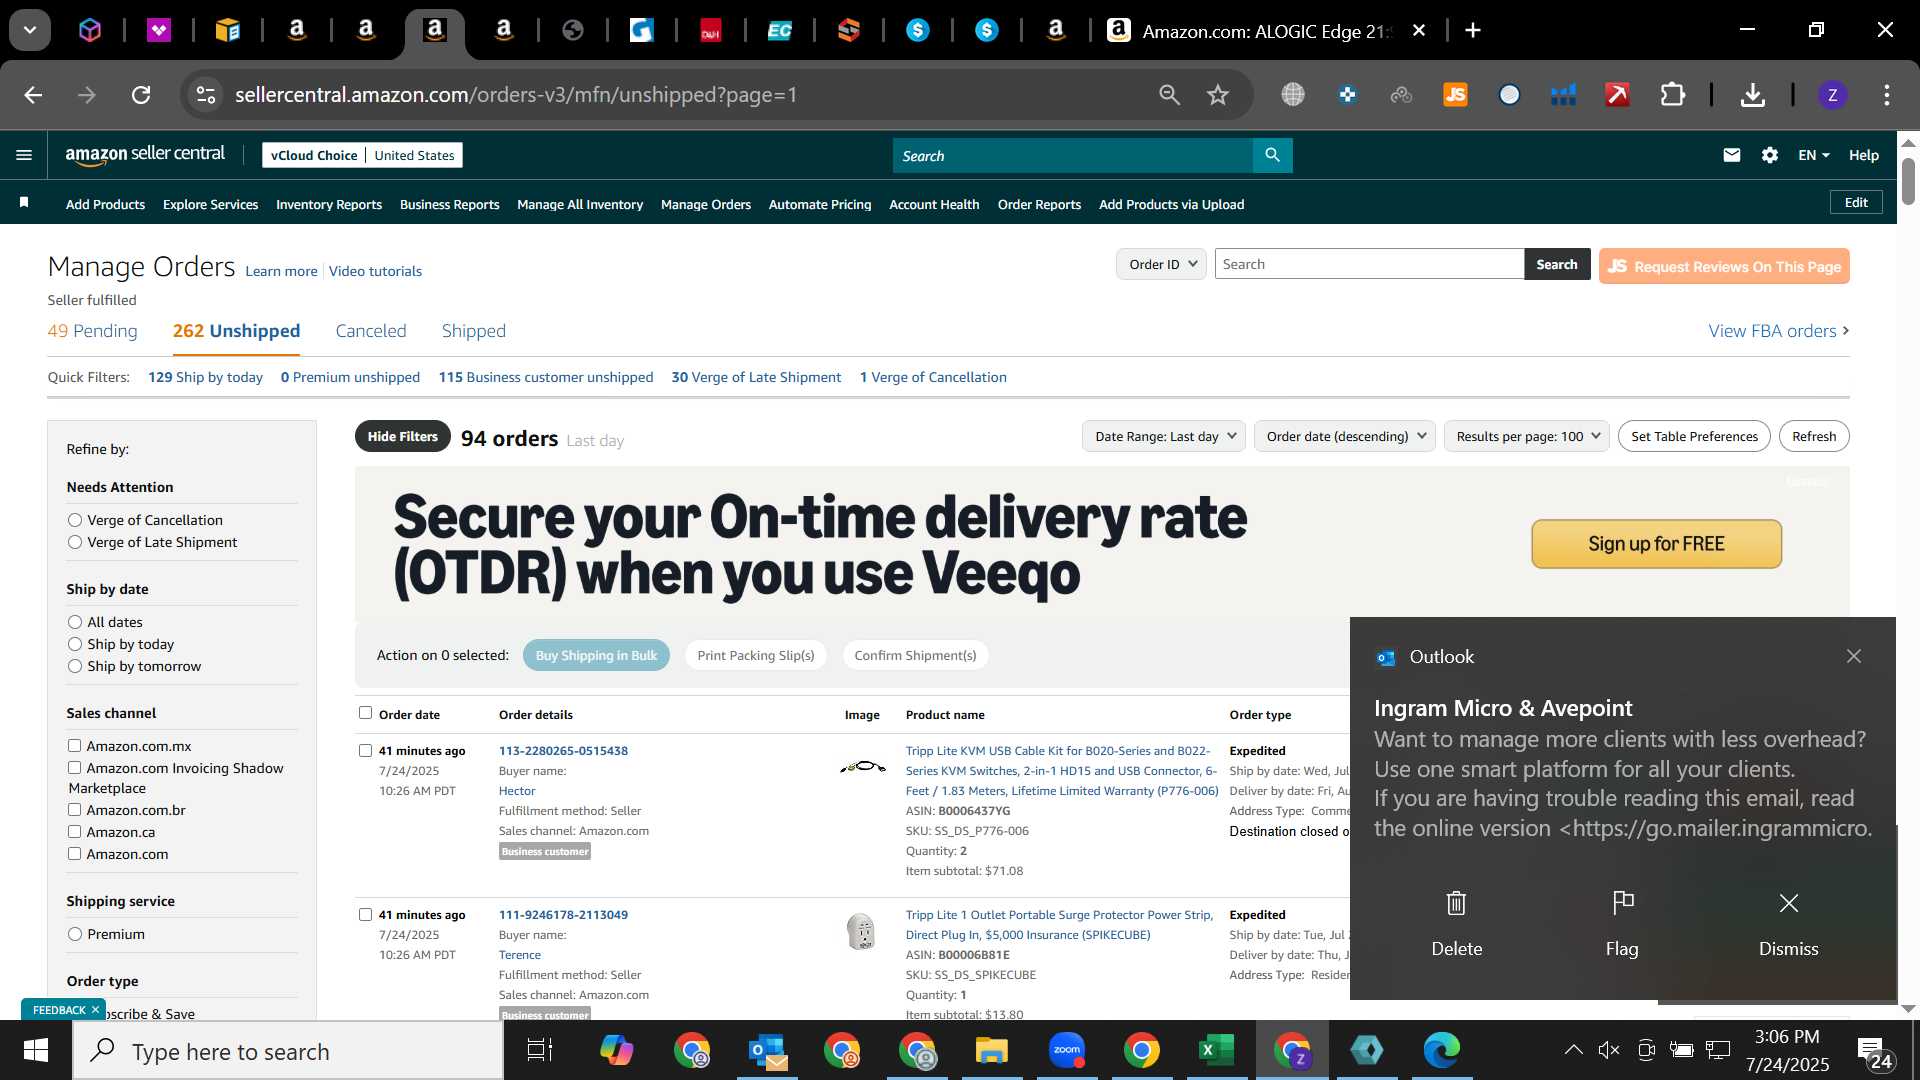The height and width of the screenshot is (1080, 1920).
Task: Open Outlook from the Windows taskbar
Action: point(768,1051)
